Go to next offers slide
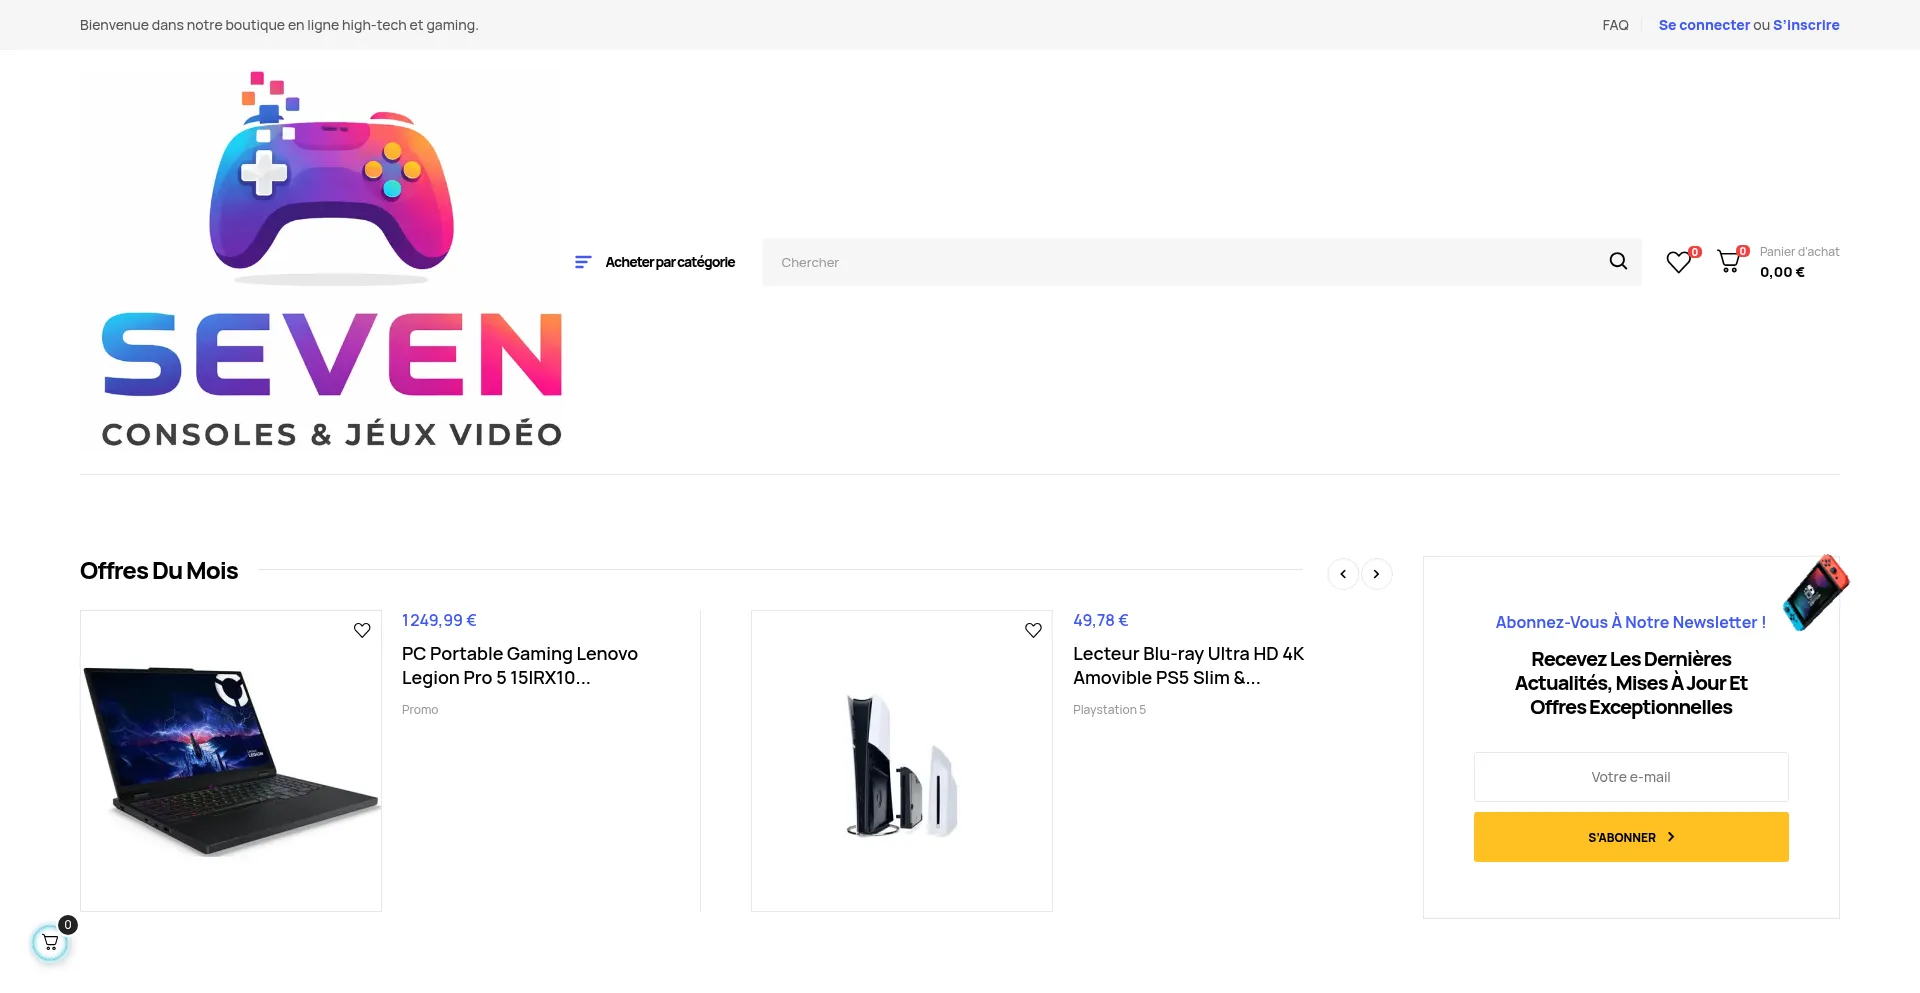This screenshot has width=1920, height=993. 1377,574
